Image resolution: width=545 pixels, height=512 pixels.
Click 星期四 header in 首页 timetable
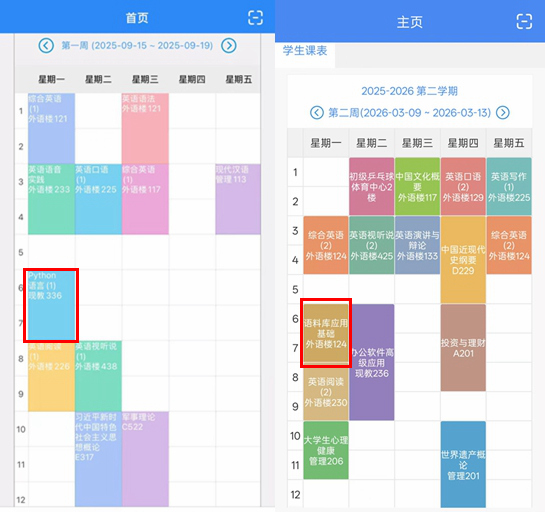click(192, 80)
